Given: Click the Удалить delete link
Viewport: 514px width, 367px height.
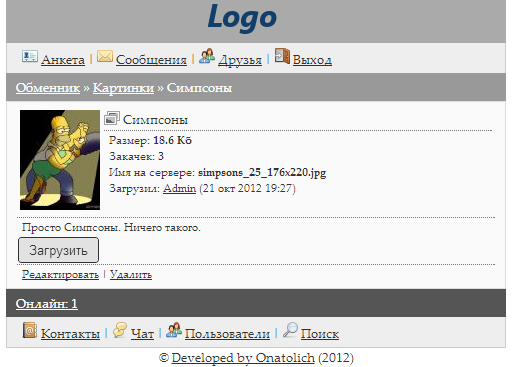Looking at the screenshot, I should point(131,275).
